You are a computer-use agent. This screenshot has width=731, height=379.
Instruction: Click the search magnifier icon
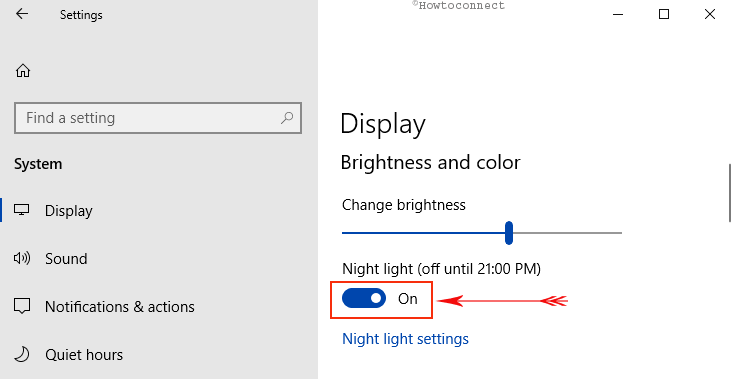click(287, 118)
